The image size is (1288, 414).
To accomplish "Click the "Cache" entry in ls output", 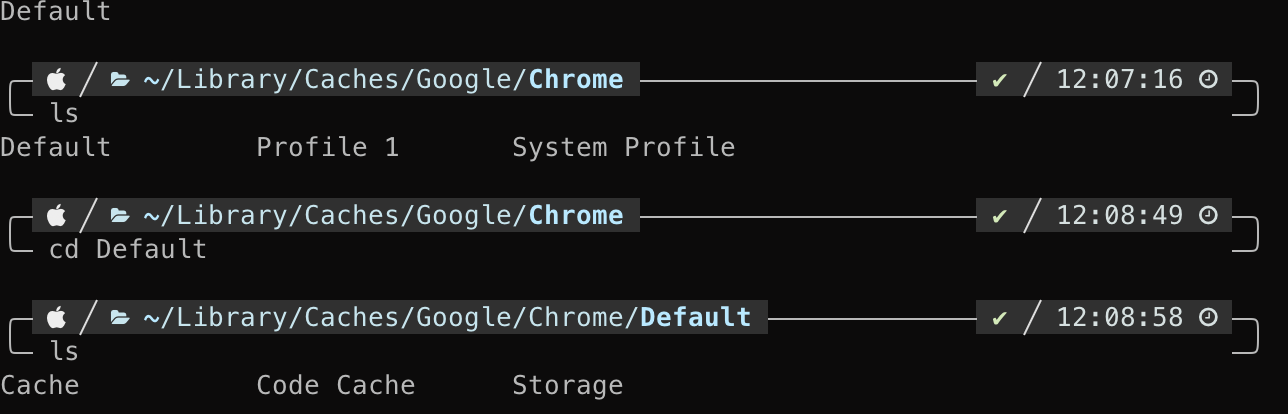I will click(40, 385).
